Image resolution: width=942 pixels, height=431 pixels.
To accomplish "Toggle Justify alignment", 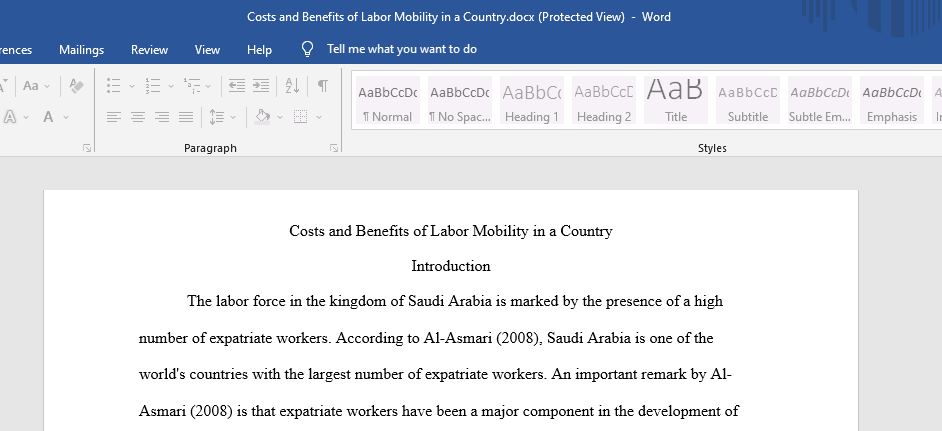I will tap(186, 117).
